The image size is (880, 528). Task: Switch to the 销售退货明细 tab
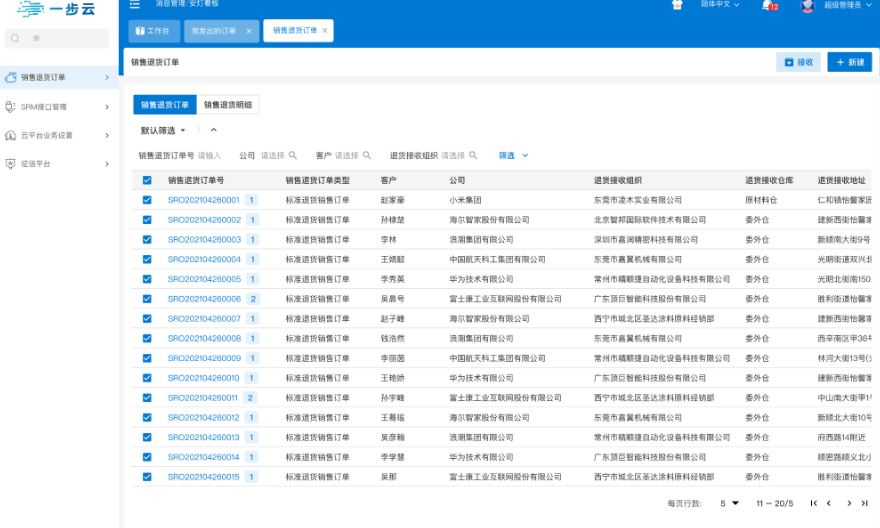coord(228,104)
